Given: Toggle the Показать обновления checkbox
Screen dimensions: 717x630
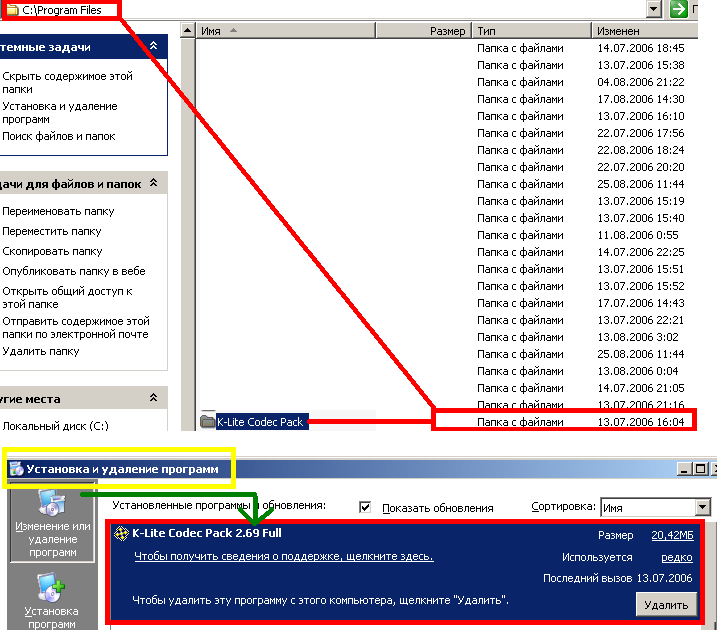Looking at the screenshot, I should (x=365, y=507).
